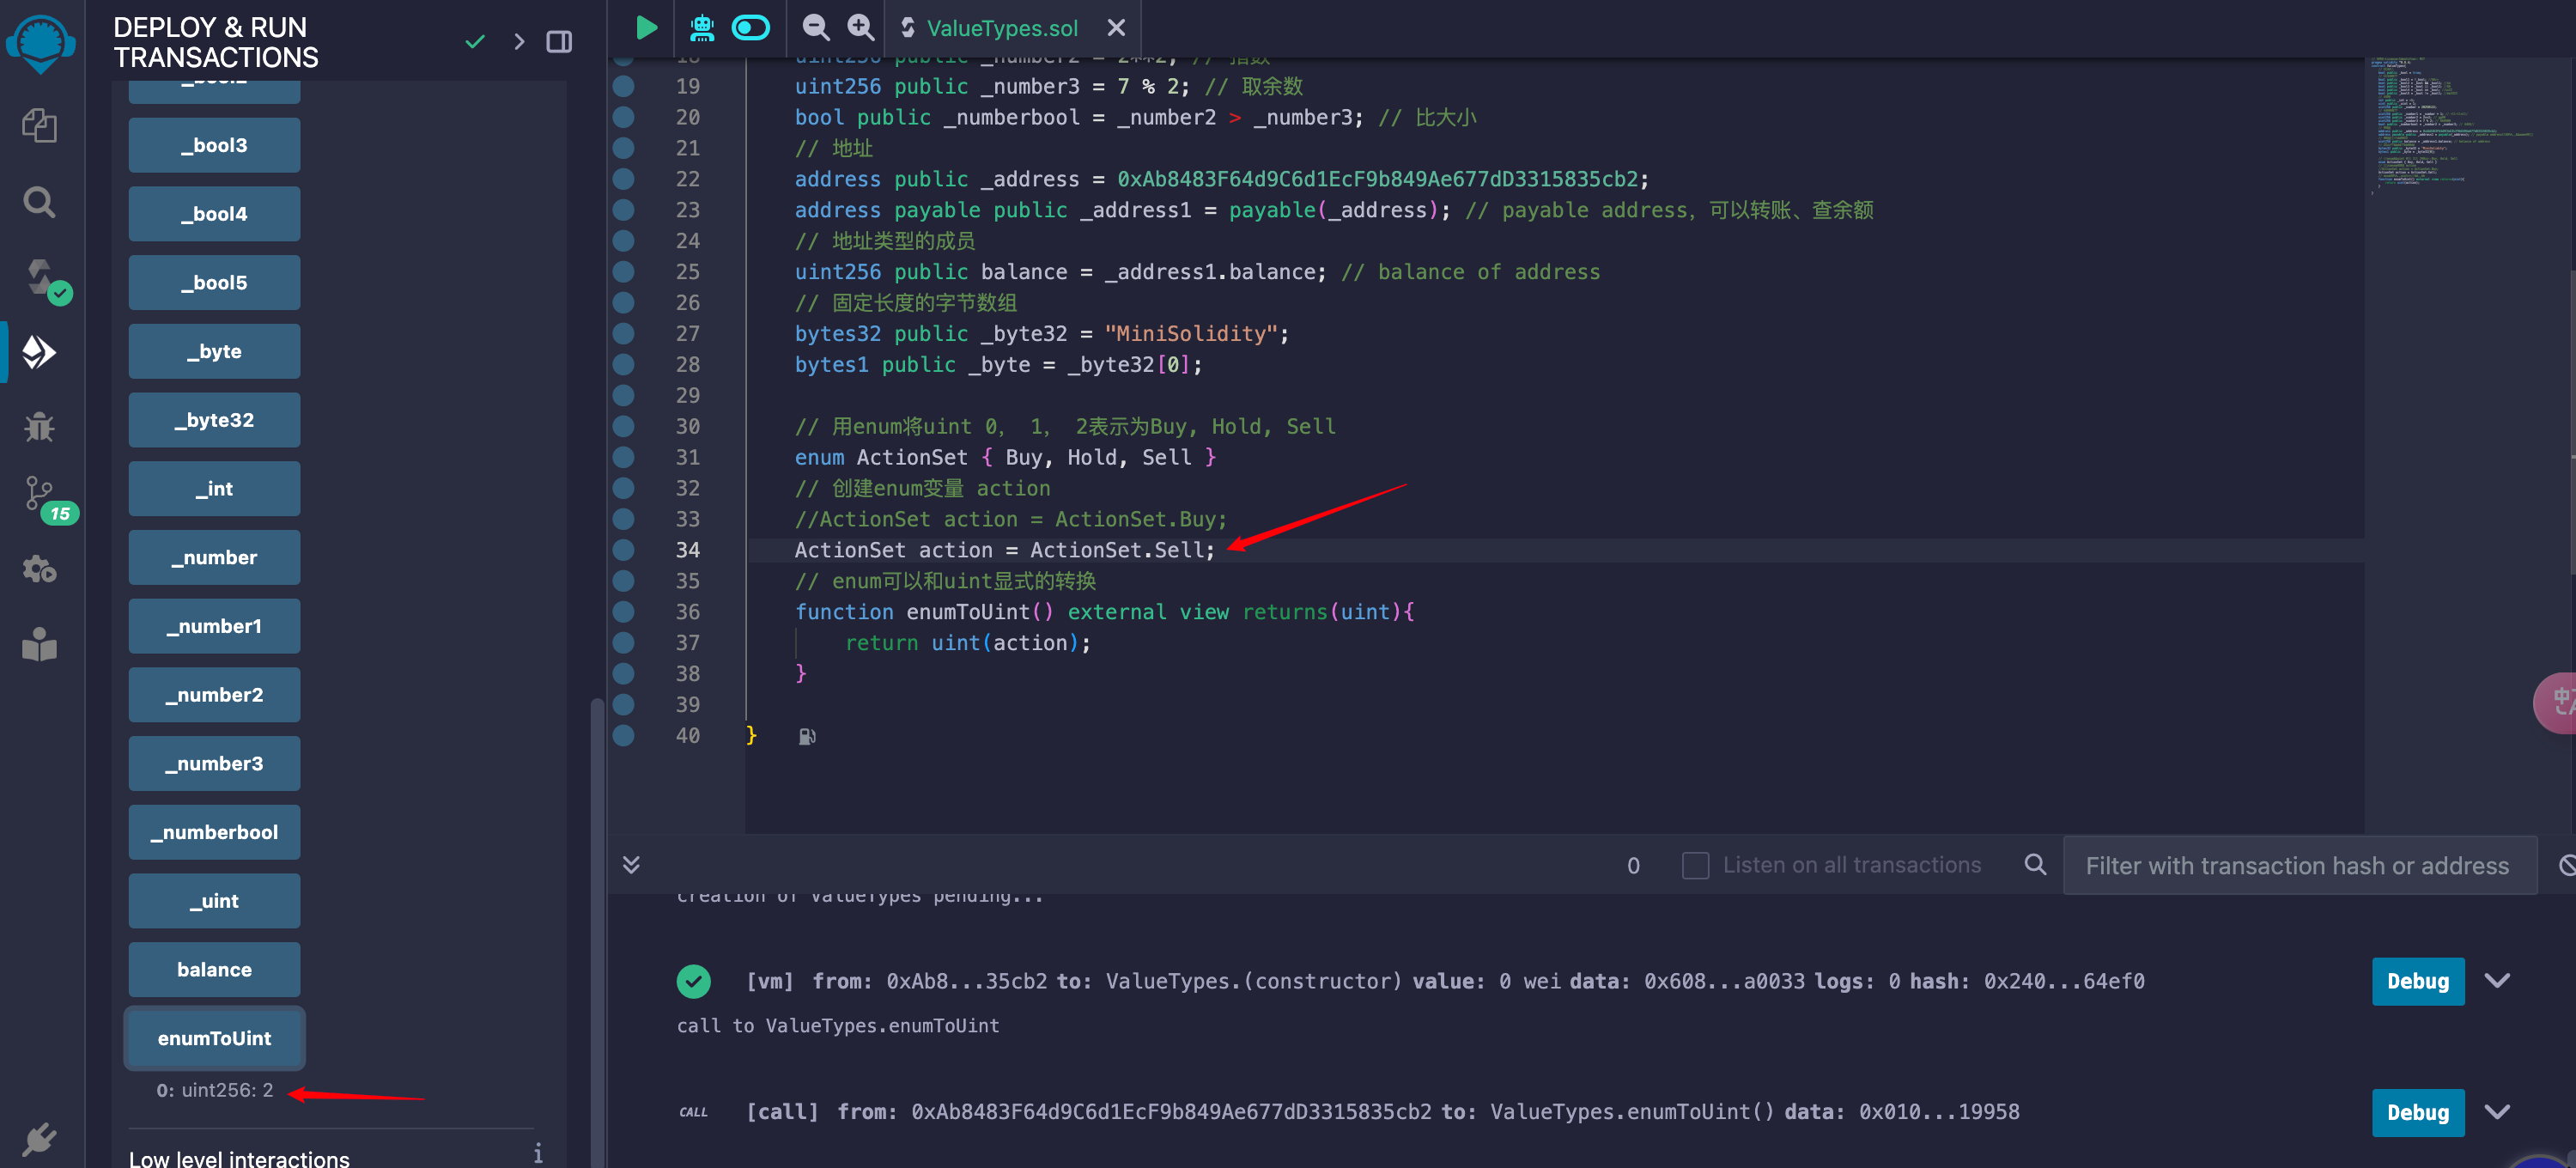The height and width of the screenshot is (1168, 2576).
Task: Call the _number2 getter
Action: [214, 695]
